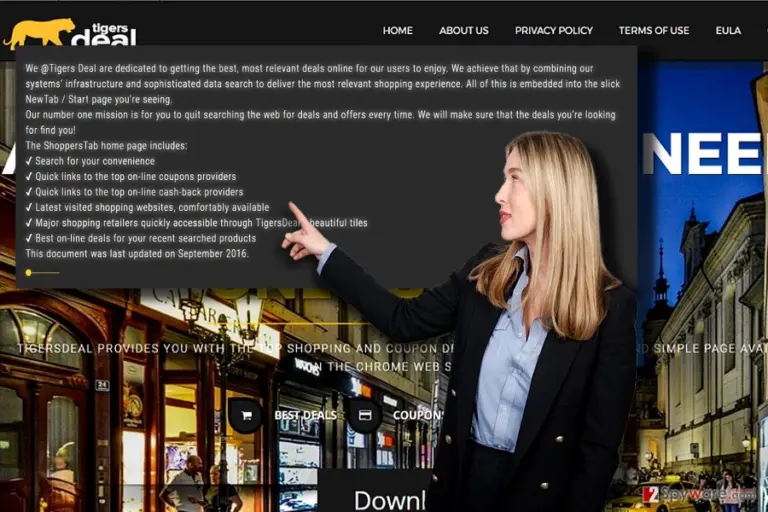
Task: Open the BEST DEALS link
Action: coord(305,415)
